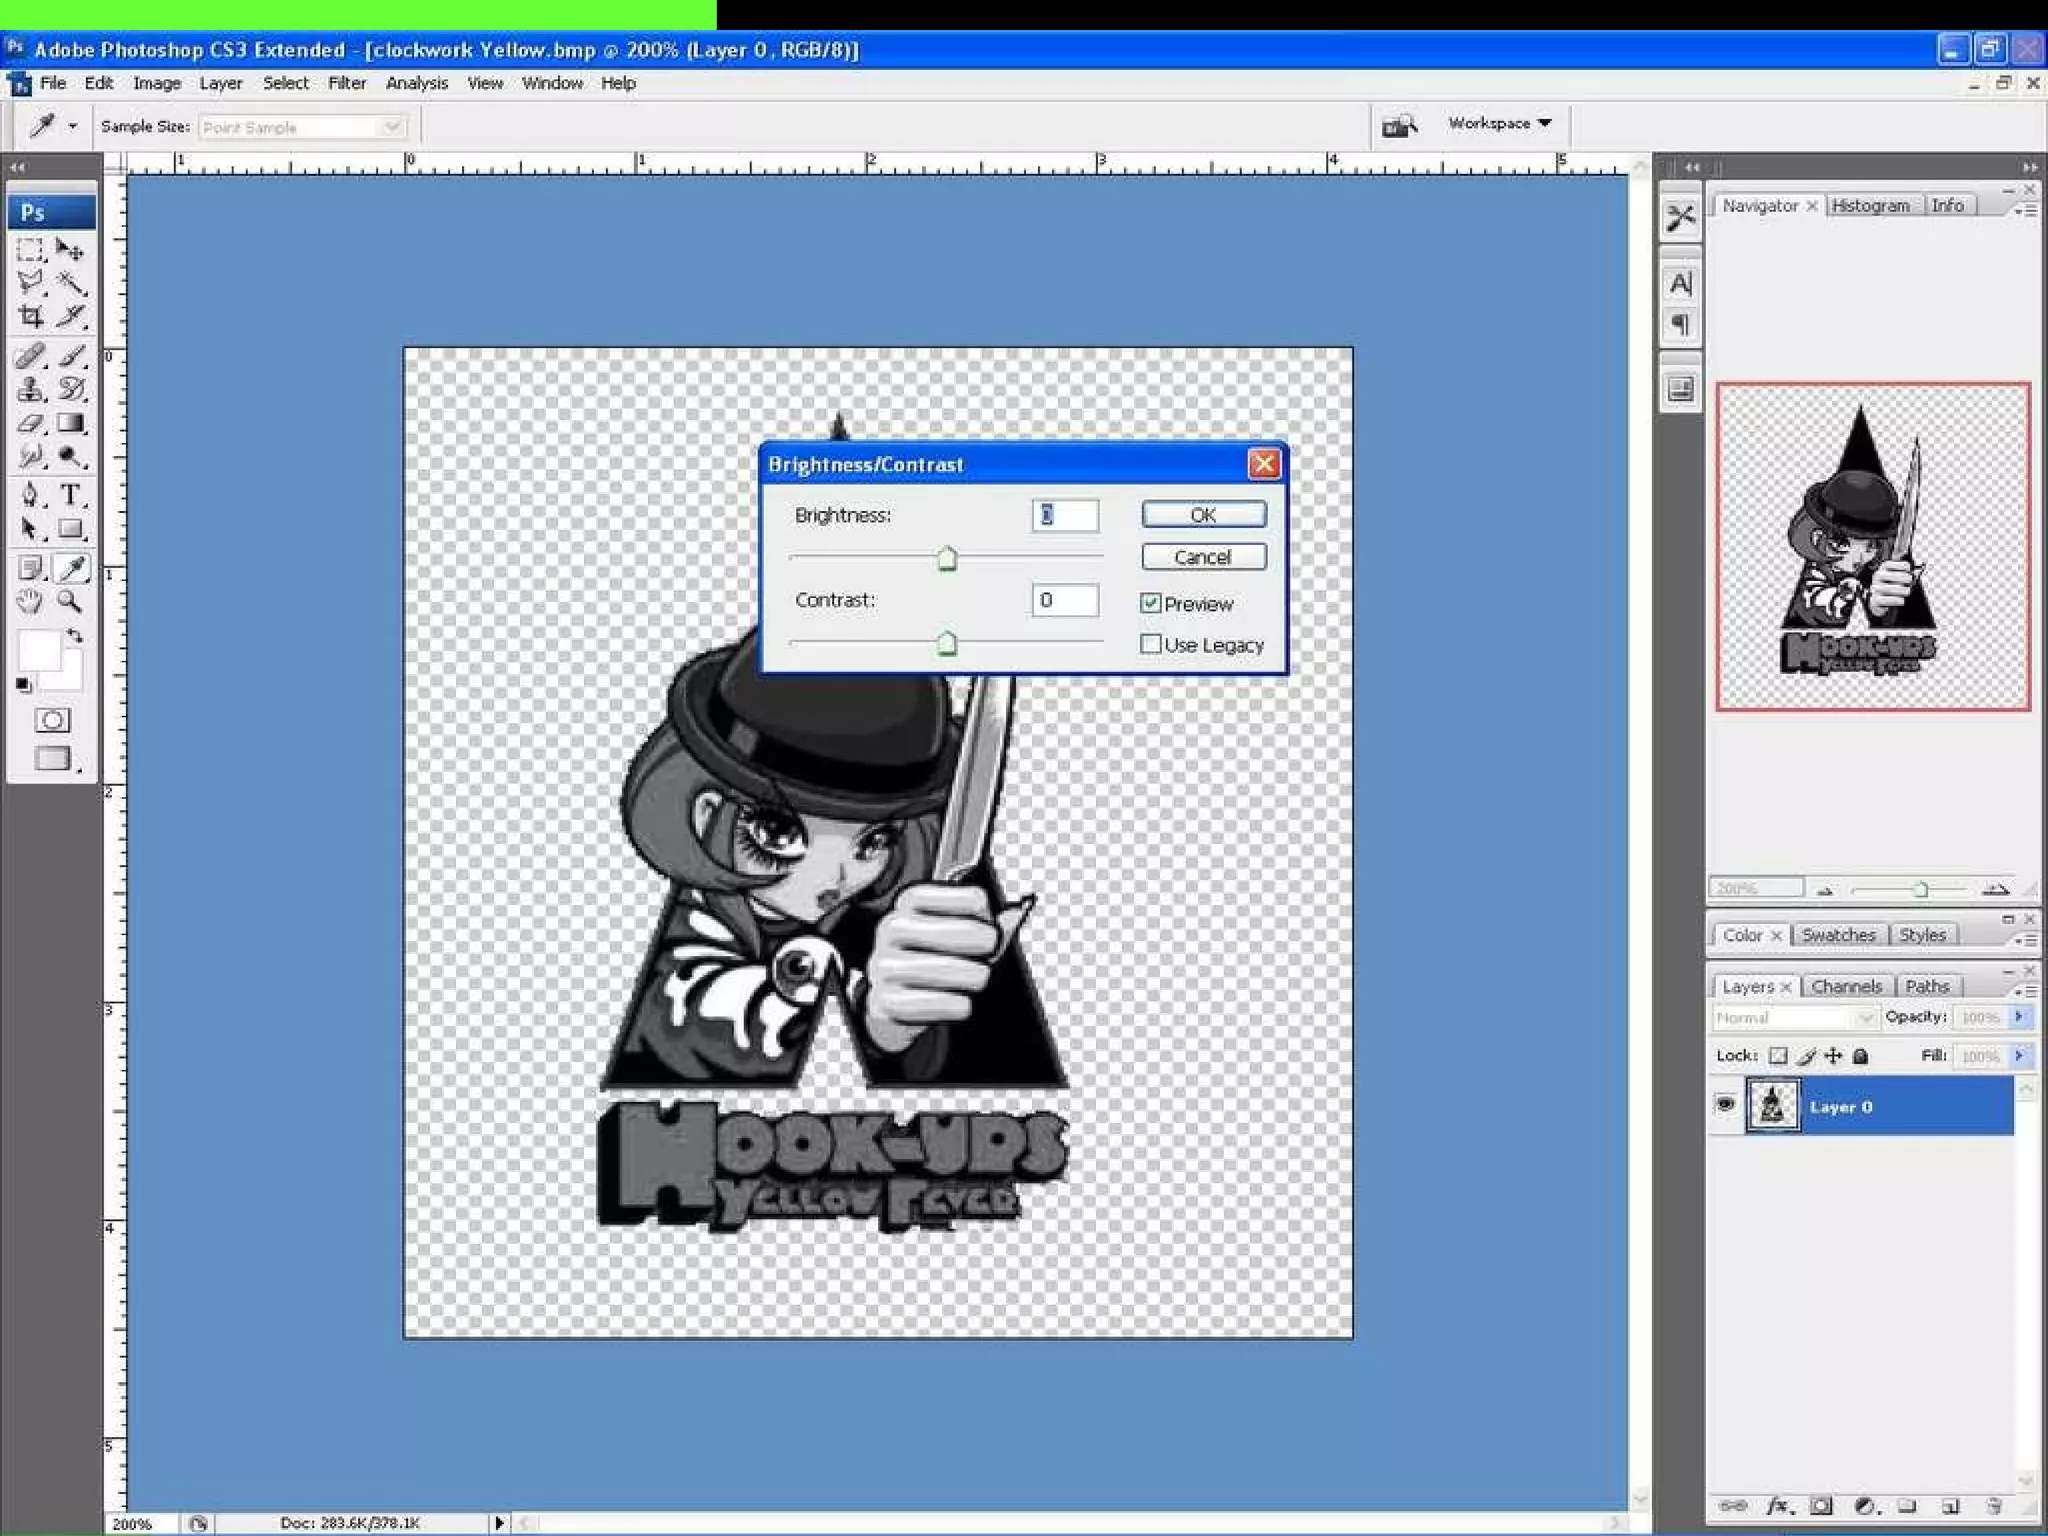
Task: Click the Quick Mask mode icon
Action: [52, 720]
